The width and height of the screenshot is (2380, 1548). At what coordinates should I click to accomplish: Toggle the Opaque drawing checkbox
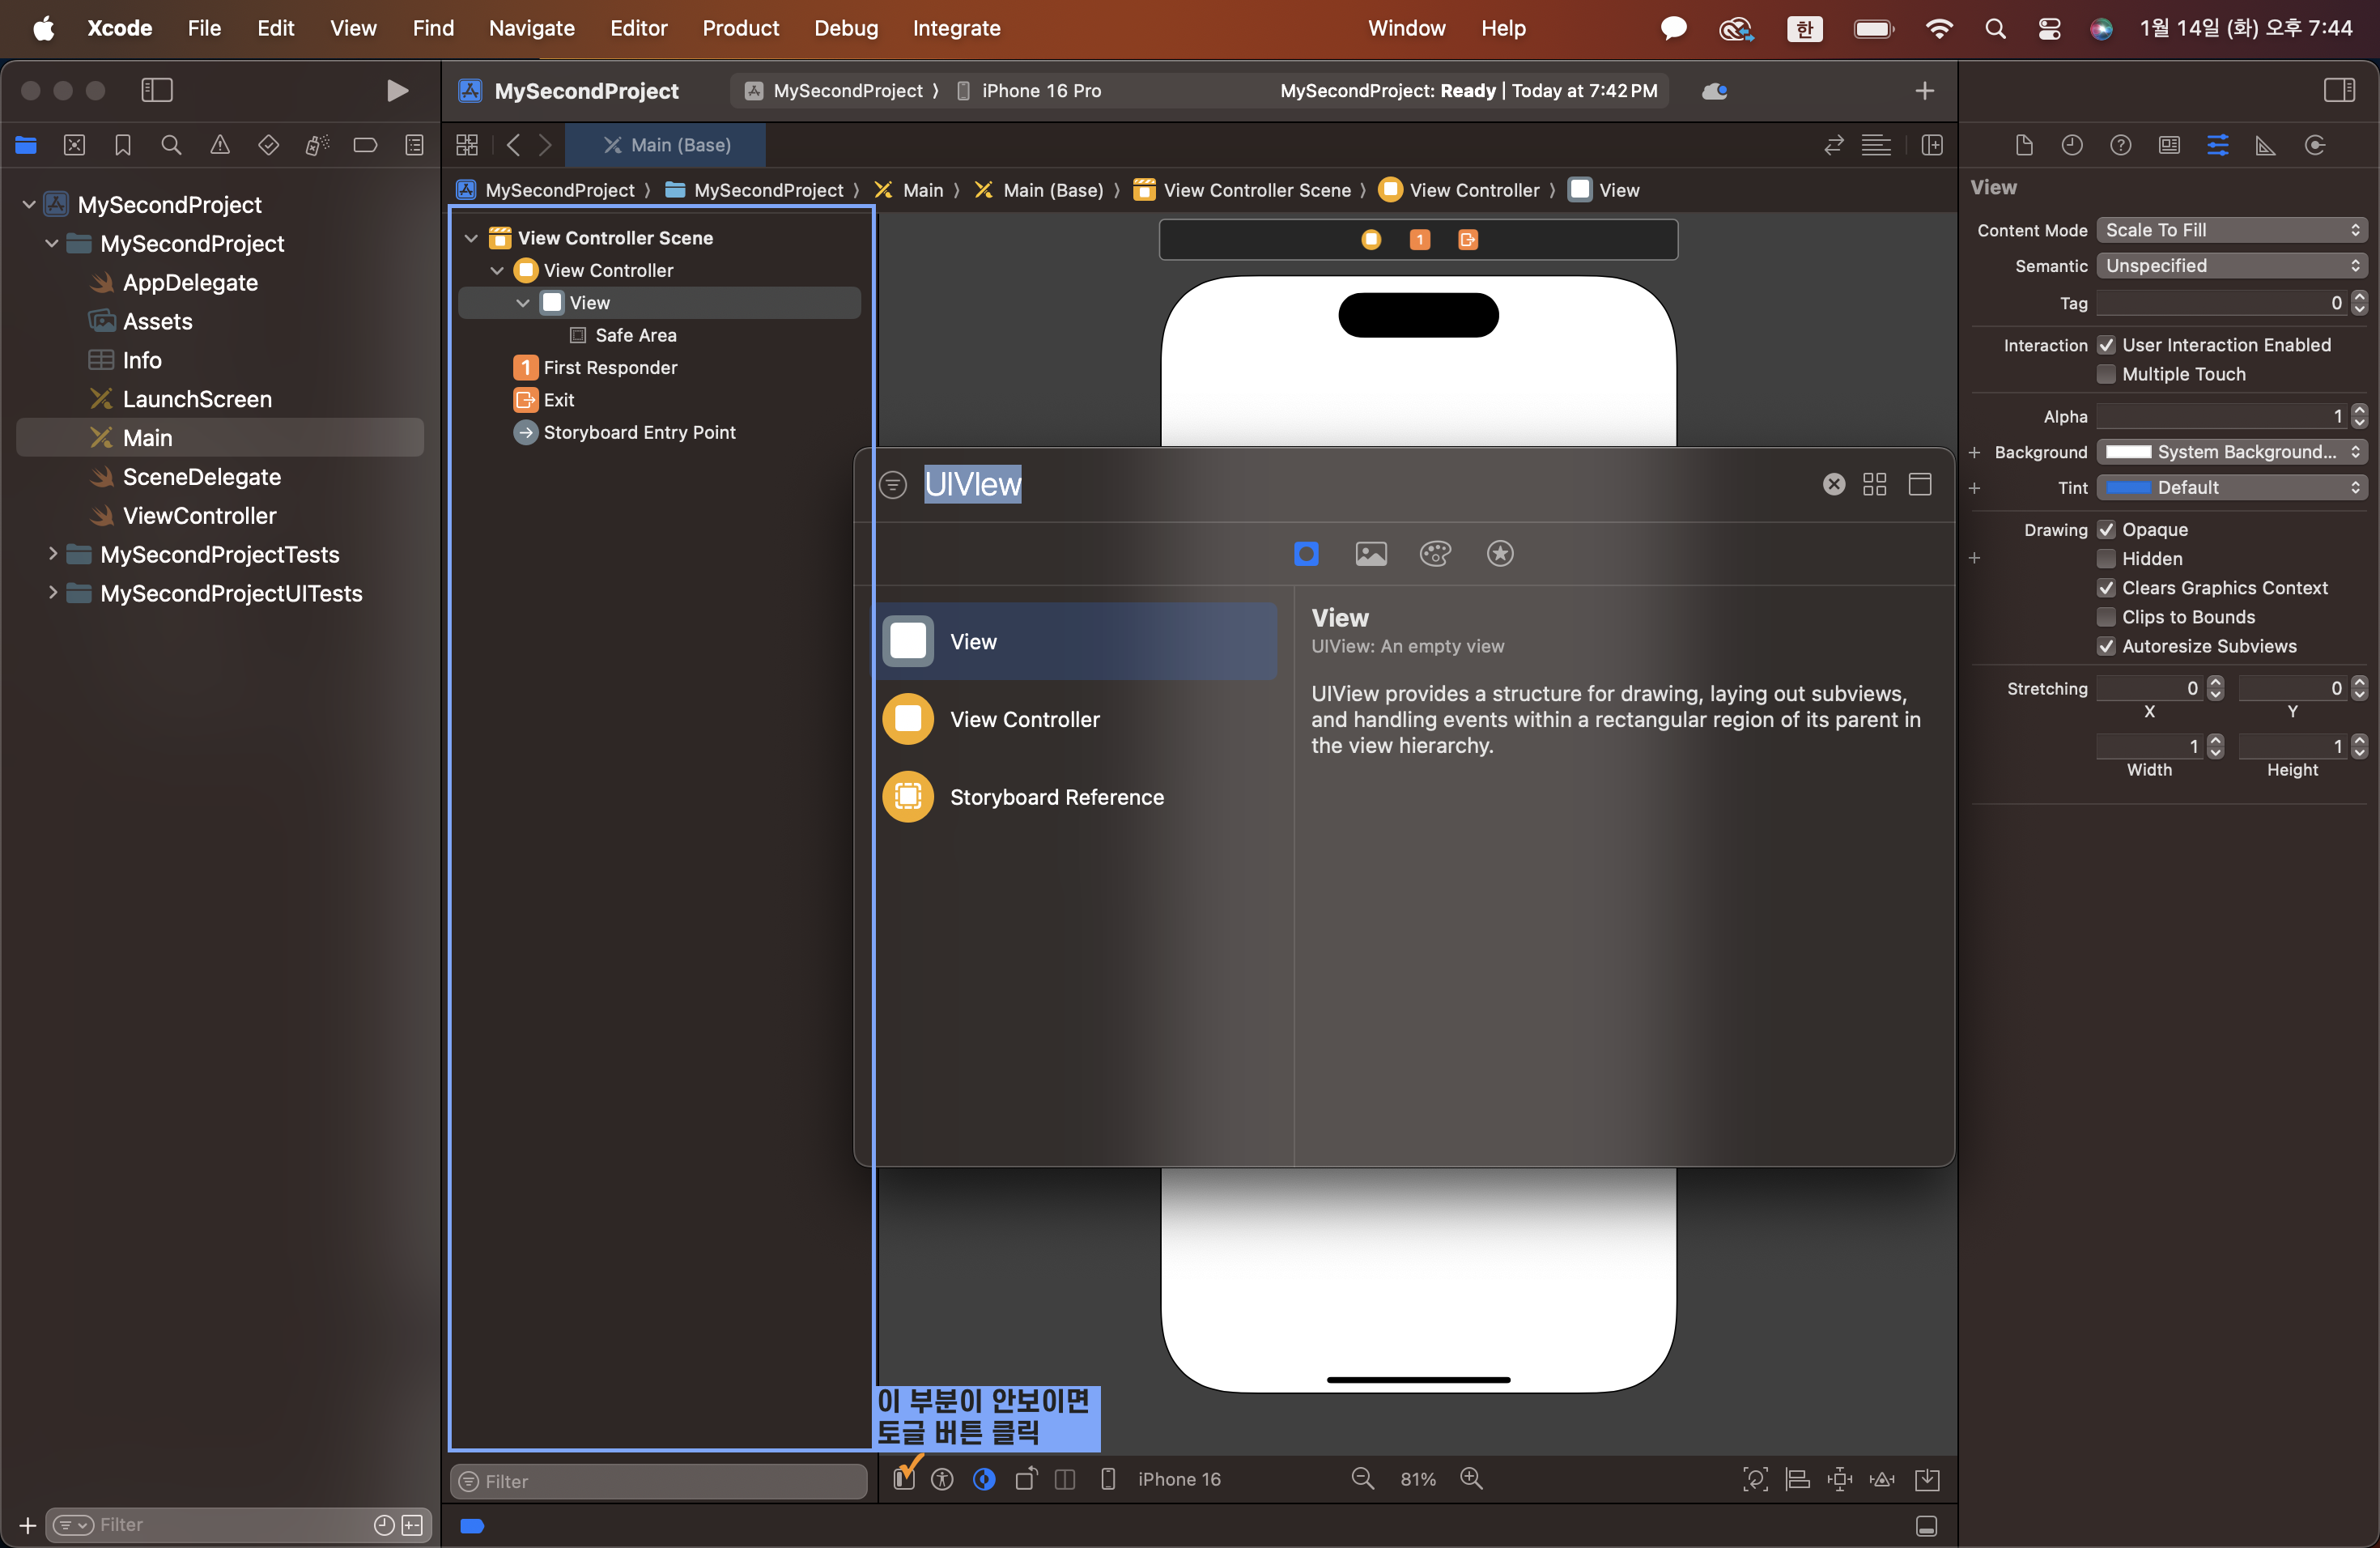(x=2106, y=529)
